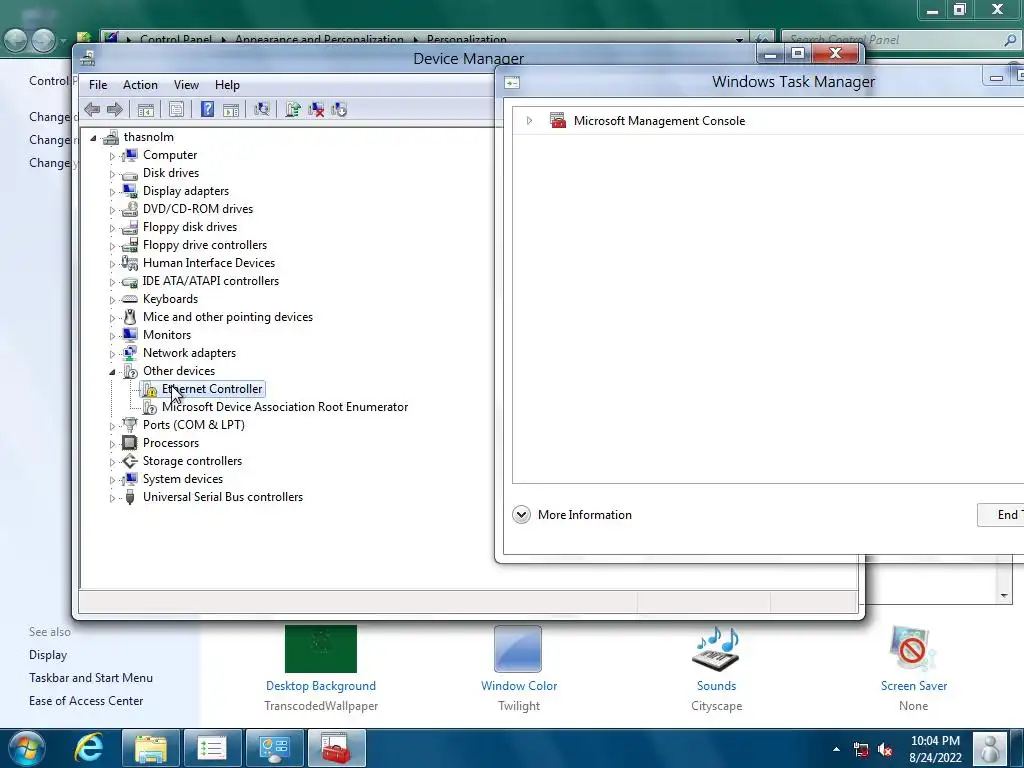Viewport: 1024px width, 768px height.
Task: Select Monitors tree item
Action: [167, 334]
